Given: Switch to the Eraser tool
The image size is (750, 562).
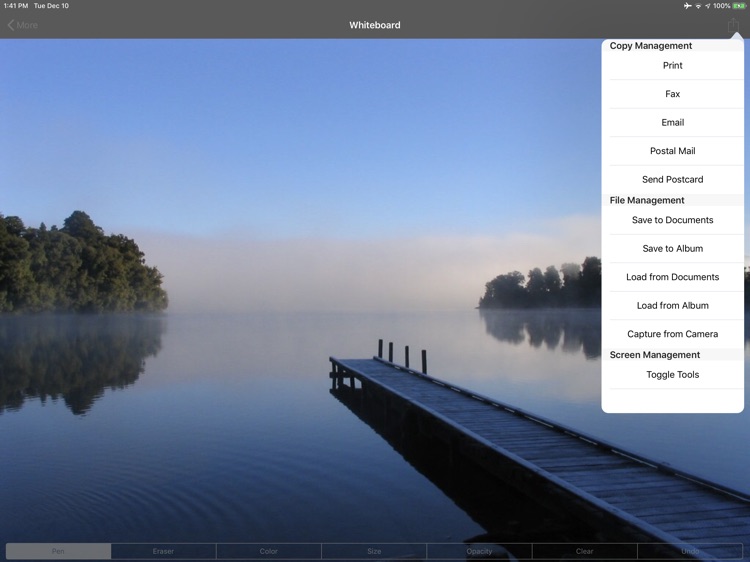Looking at the screenshot, I should pos(163,551).
